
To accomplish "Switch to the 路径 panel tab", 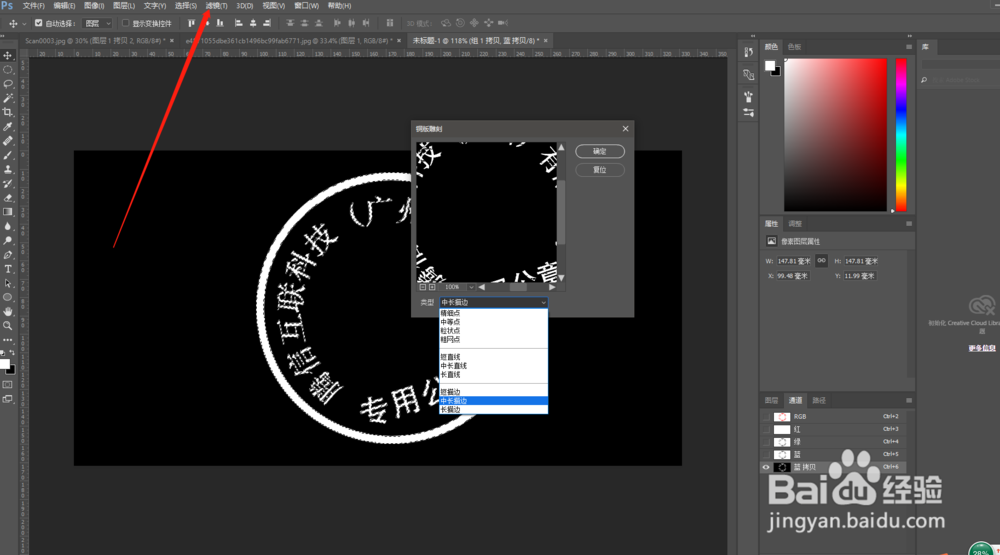I will pyautogui.click(x=820, y=401).
